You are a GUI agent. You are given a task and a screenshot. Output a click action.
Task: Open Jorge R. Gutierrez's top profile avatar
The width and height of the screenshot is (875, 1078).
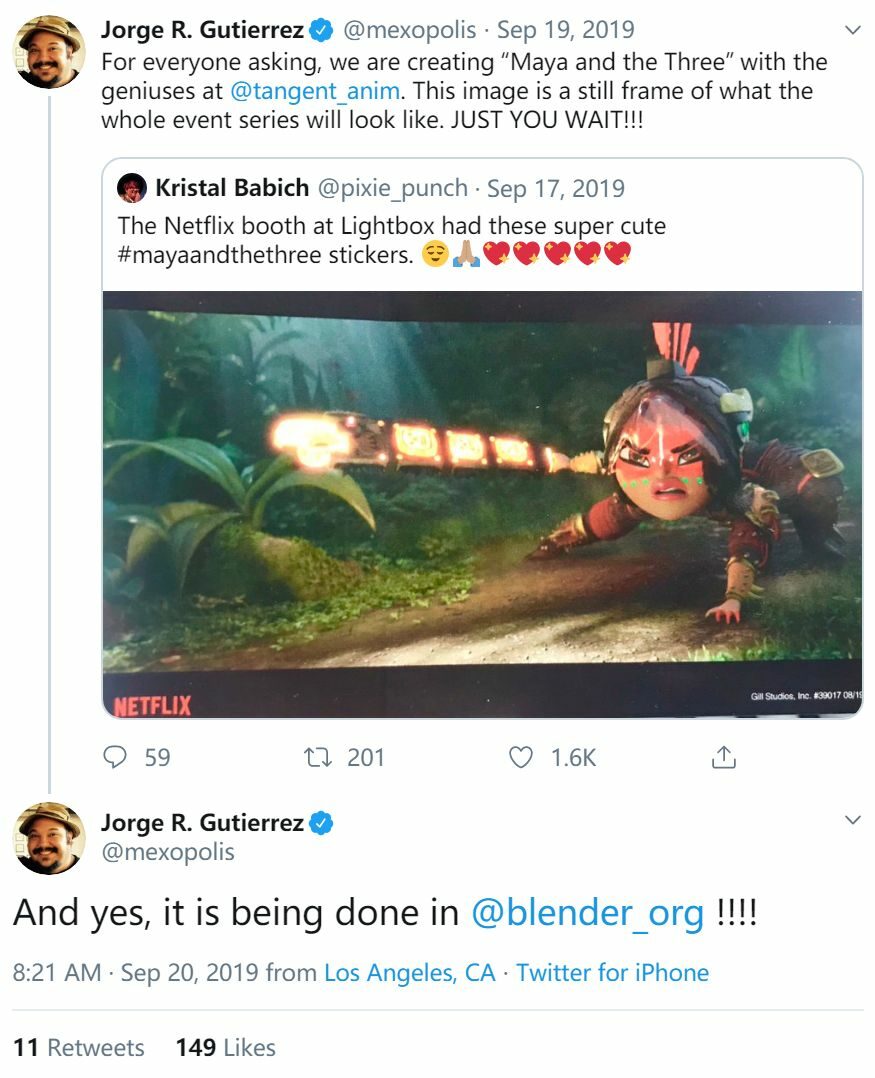click(x=48, y=52)
